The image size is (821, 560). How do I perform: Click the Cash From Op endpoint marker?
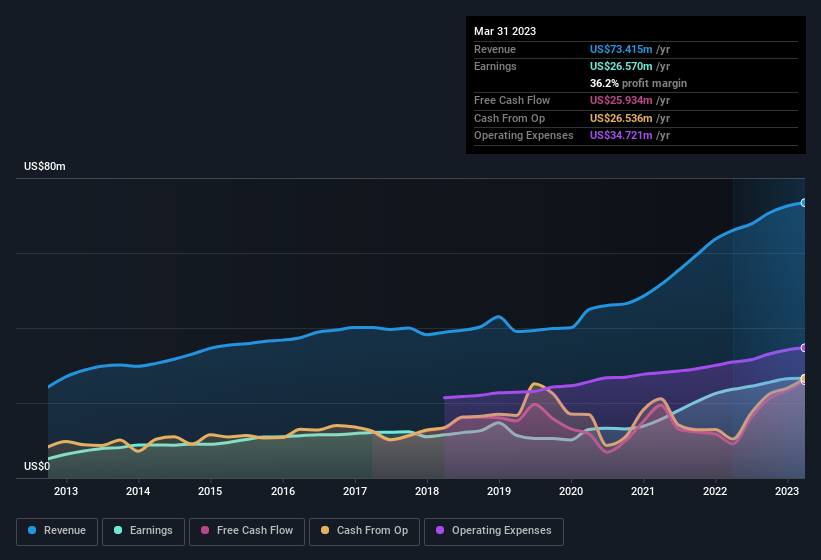[x=804, y=379]
